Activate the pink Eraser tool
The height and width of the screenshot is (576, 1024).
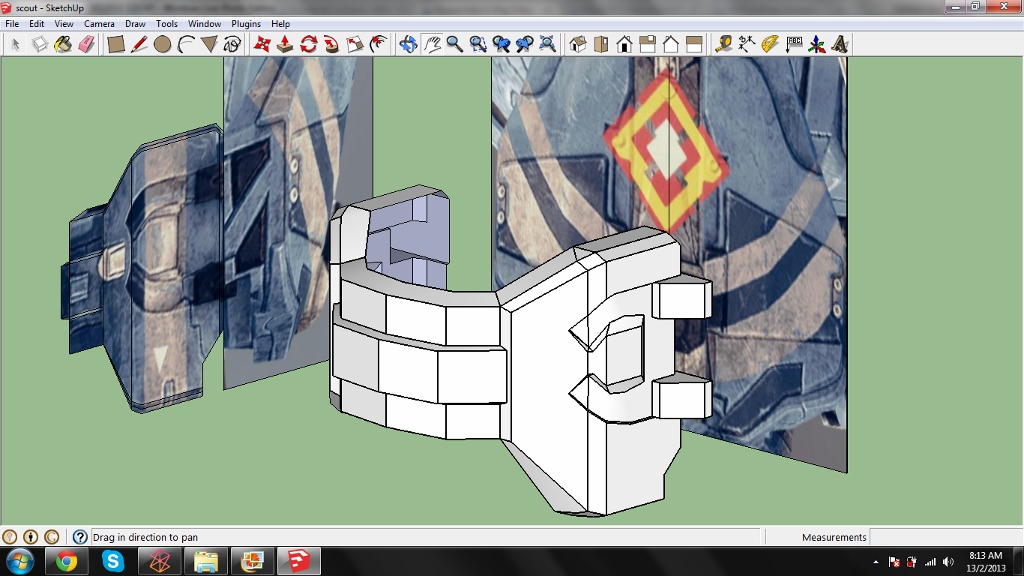point(86,44)
